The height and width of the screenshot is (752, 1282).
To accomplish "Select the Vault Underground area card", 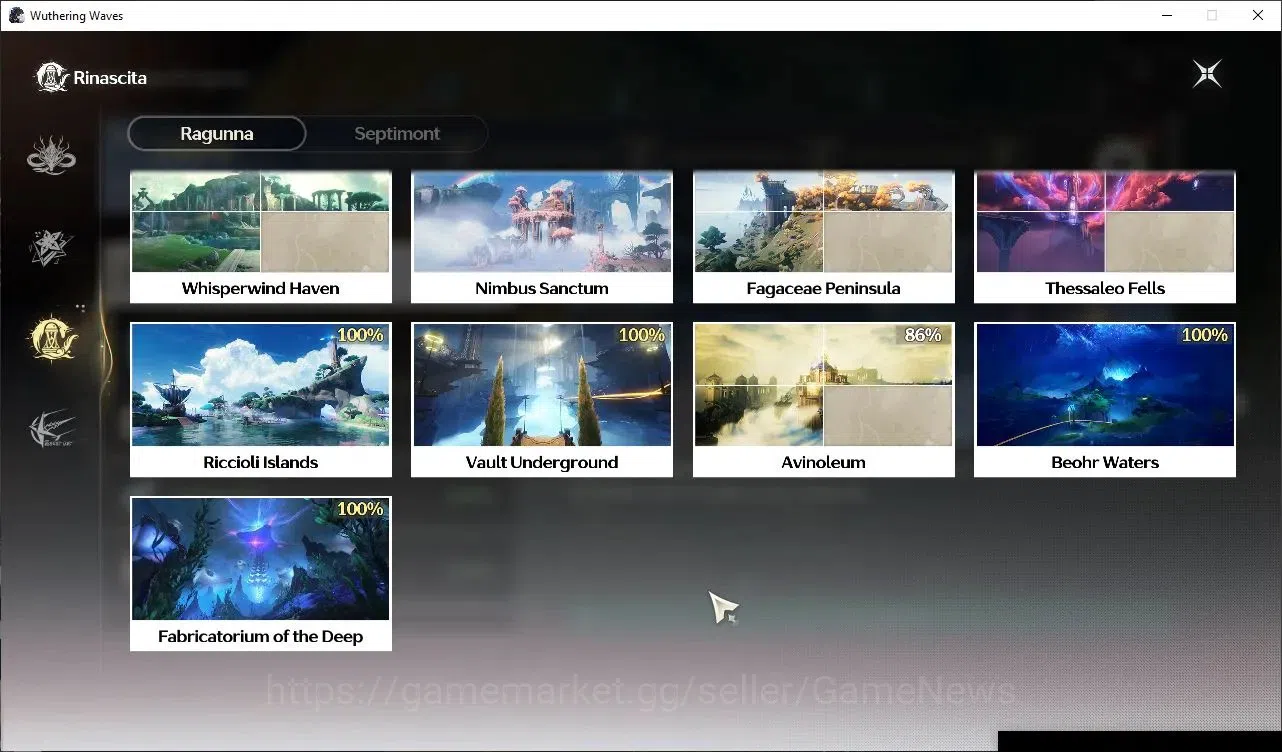I will pyautogui.click(x=542, y=400).
